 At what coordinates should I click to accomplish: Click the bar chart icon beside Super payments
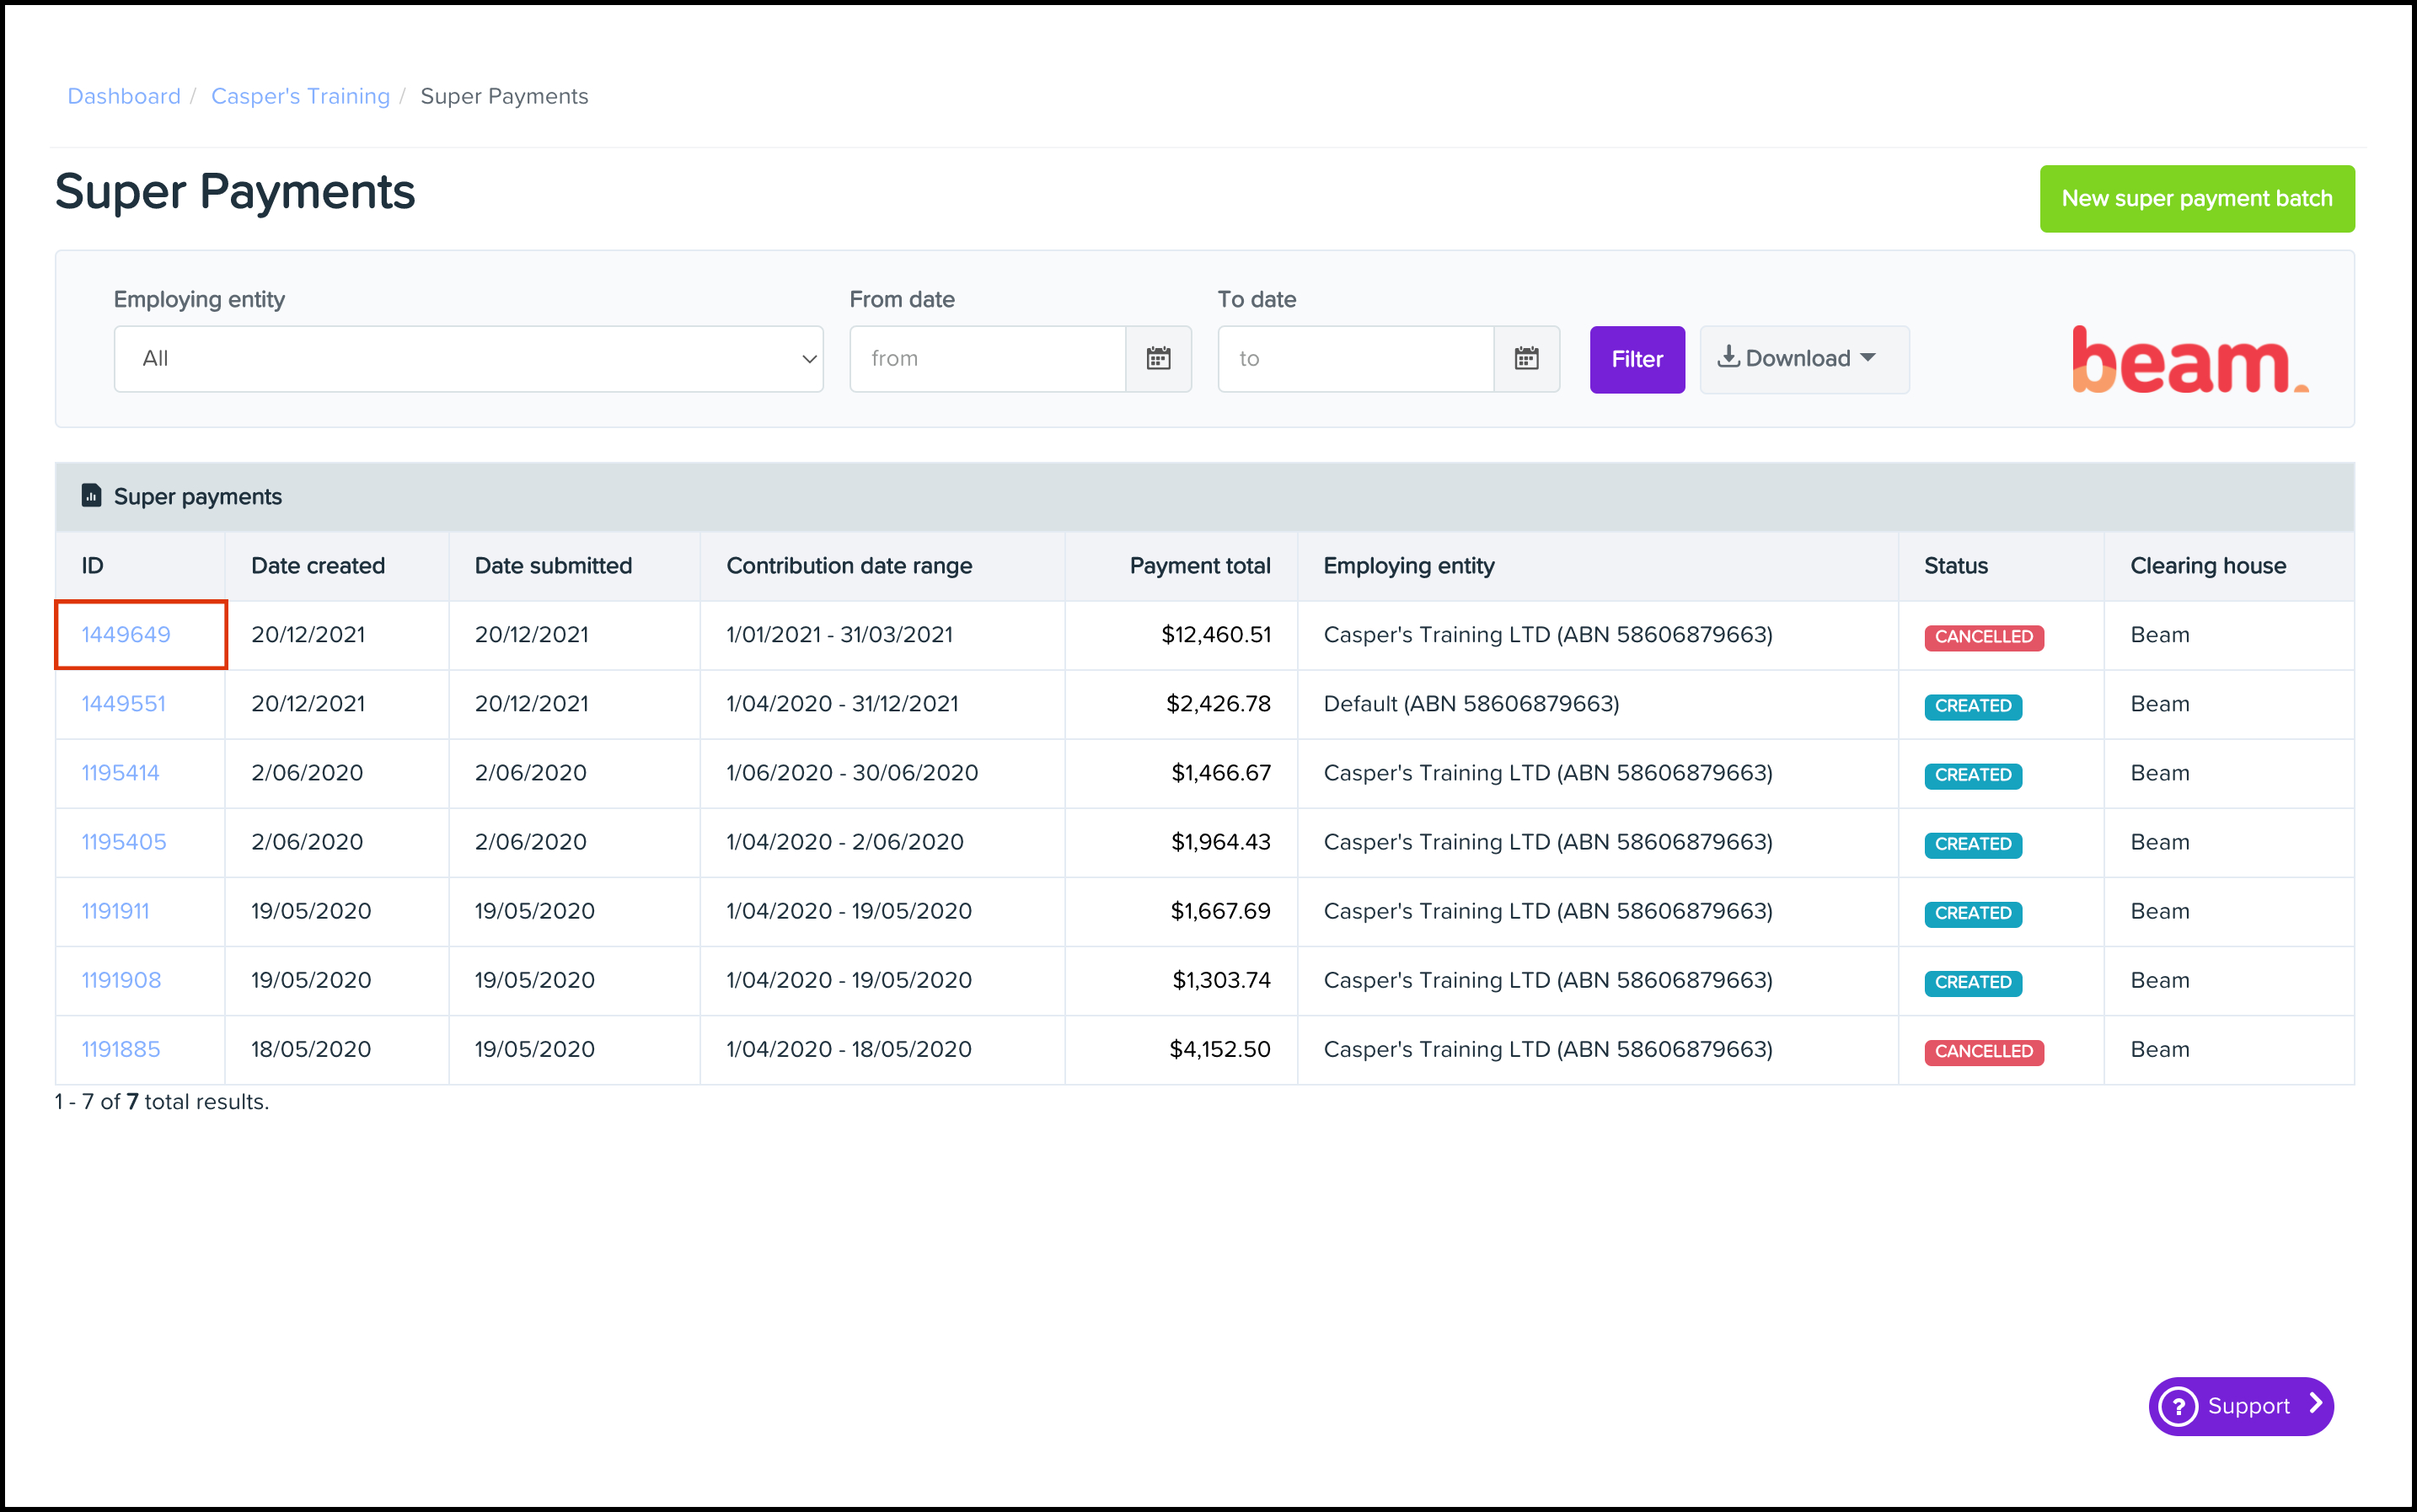[x=91, y=496]
